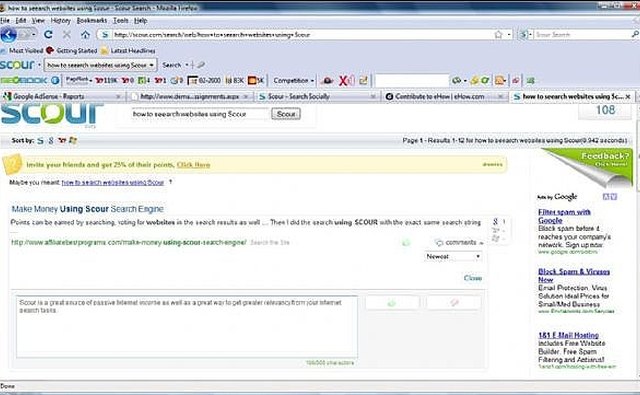The height and width of the screenshot is (395, 640).
Task: Click the RSS feed icon in SEO toolbar
Action: click(500, 80)
